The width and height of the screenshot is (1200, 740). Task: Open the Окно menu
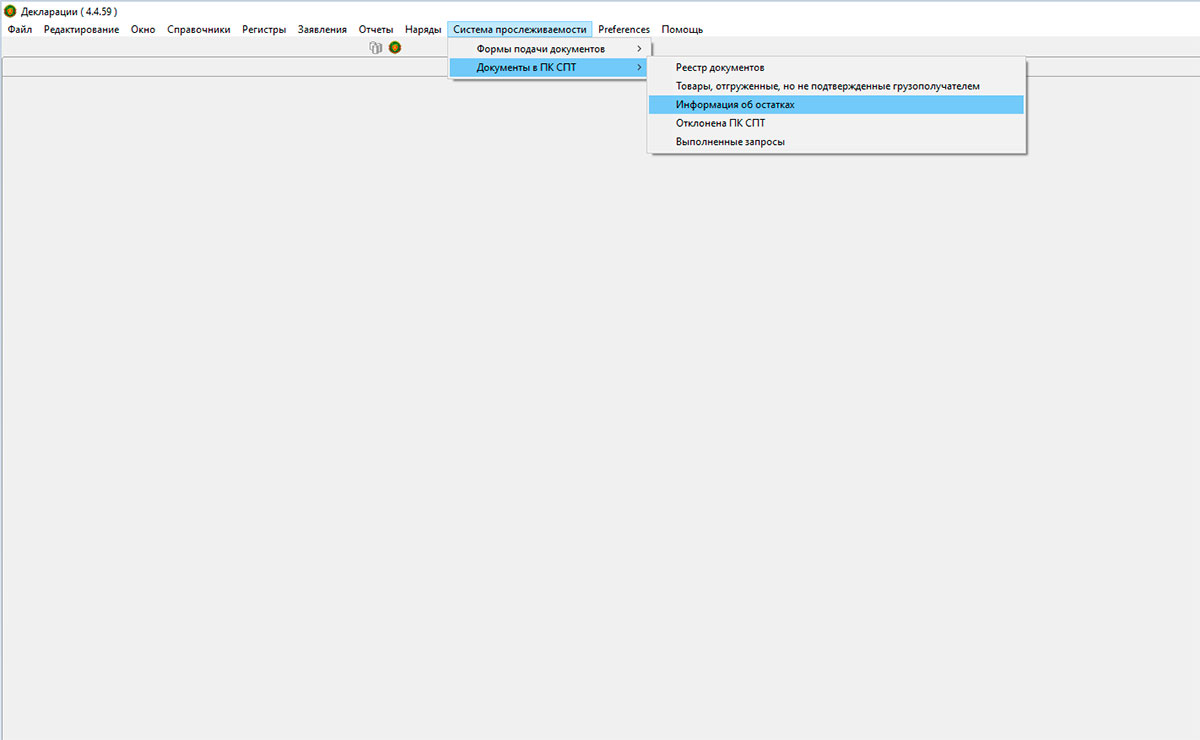[143, 29]
